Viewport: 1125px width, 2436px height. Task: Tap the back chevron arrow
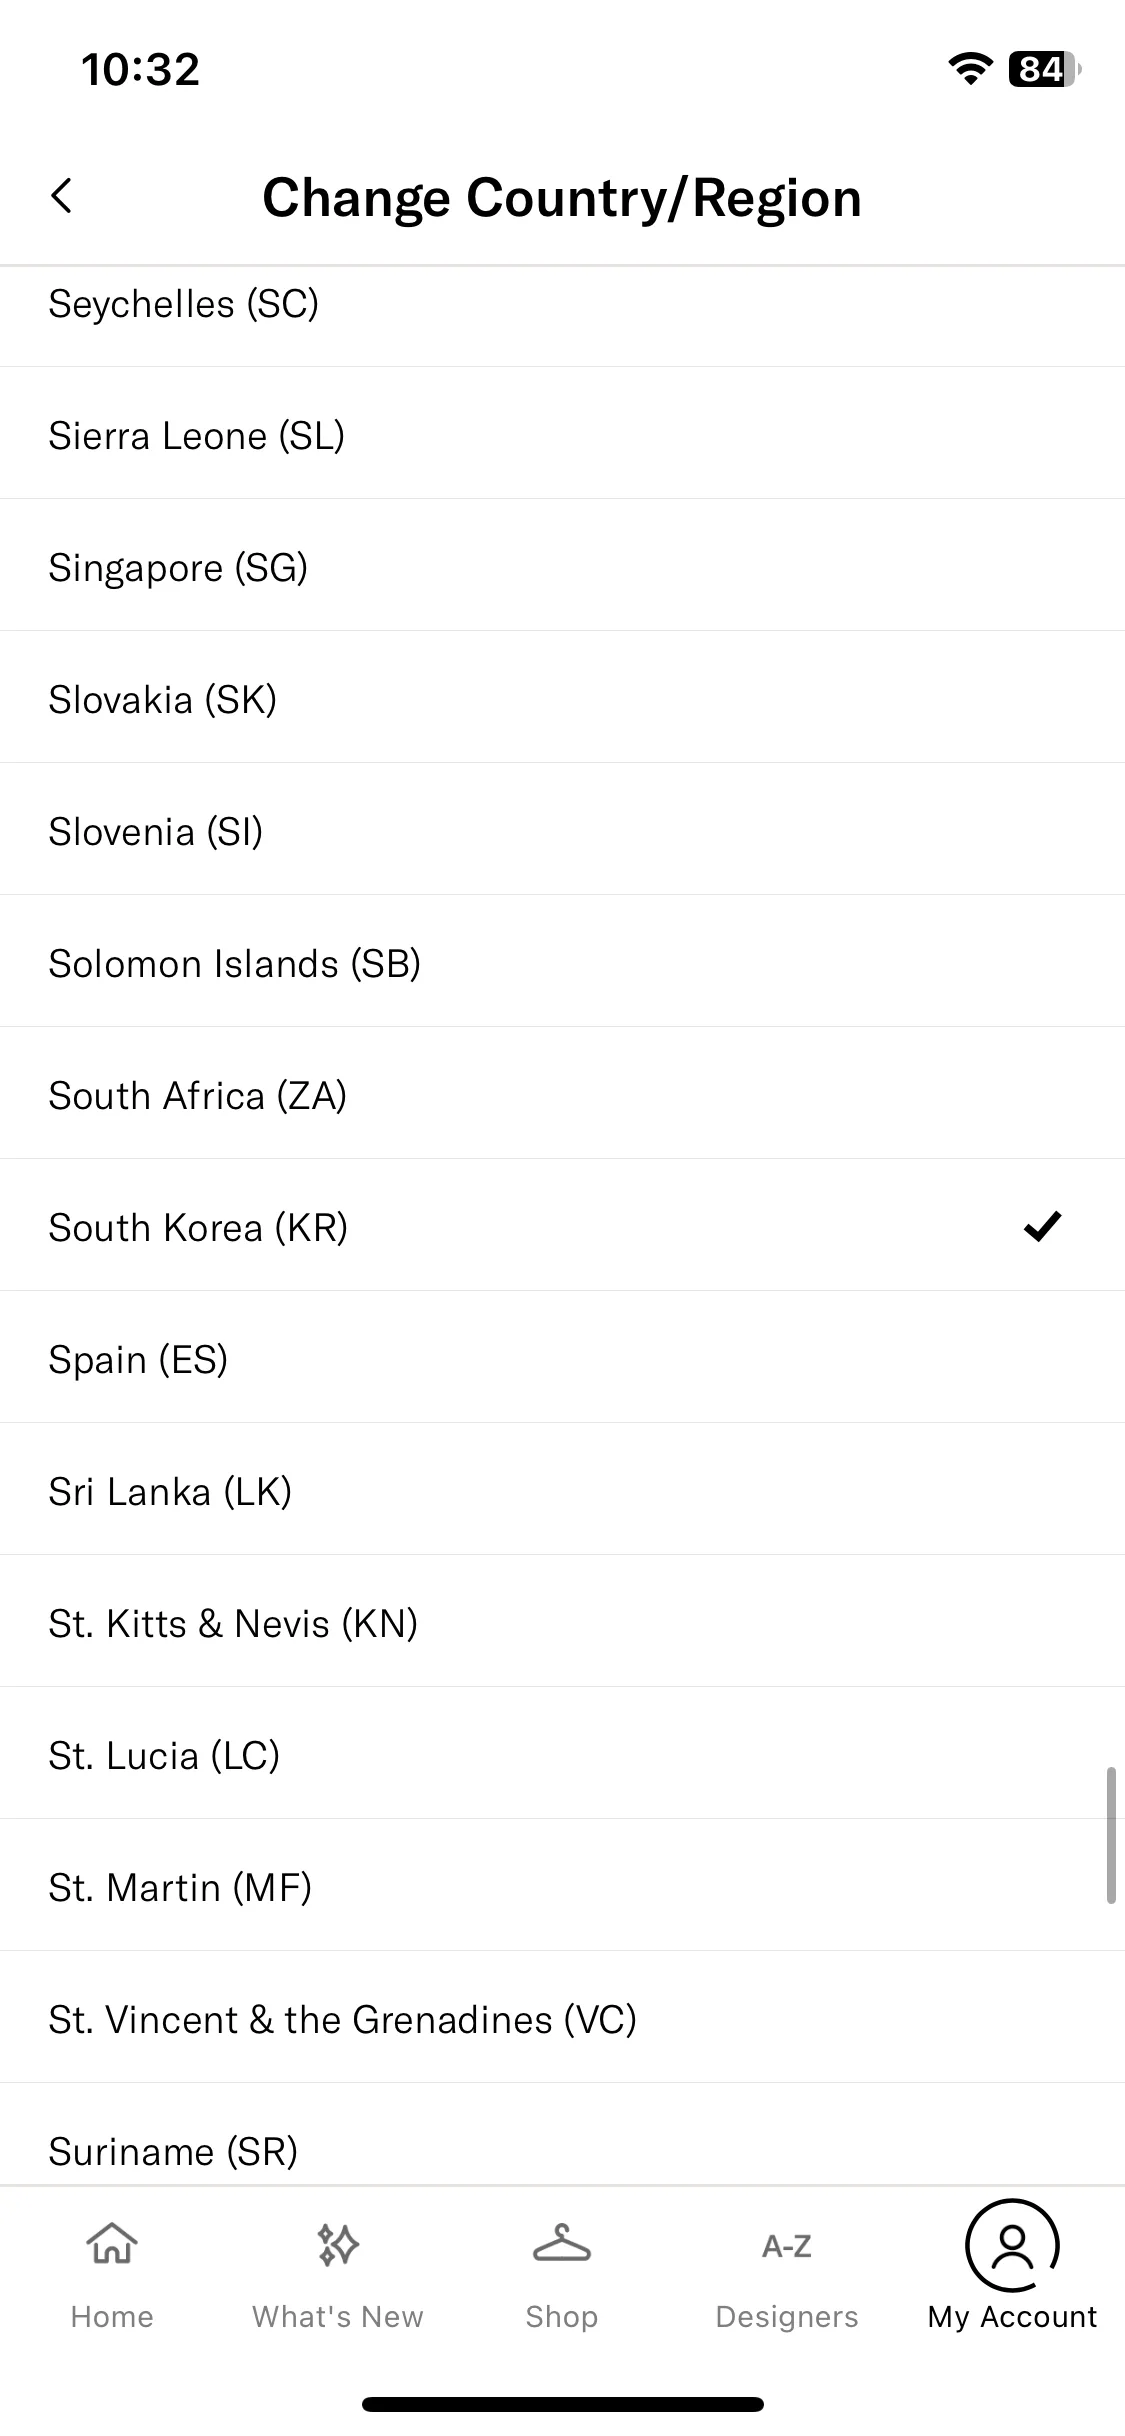(x=61, y=196)
